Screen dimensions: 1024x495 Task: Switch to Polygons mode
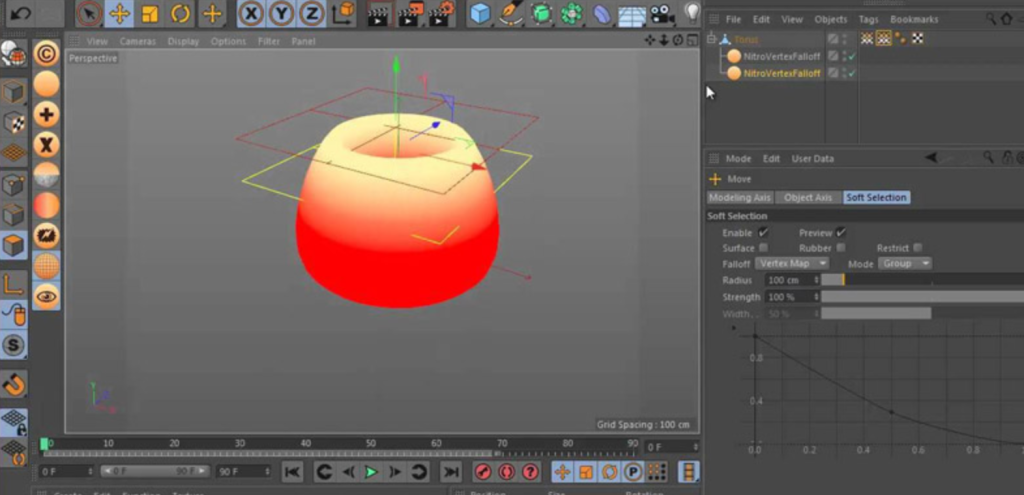[x=13, y=246]
